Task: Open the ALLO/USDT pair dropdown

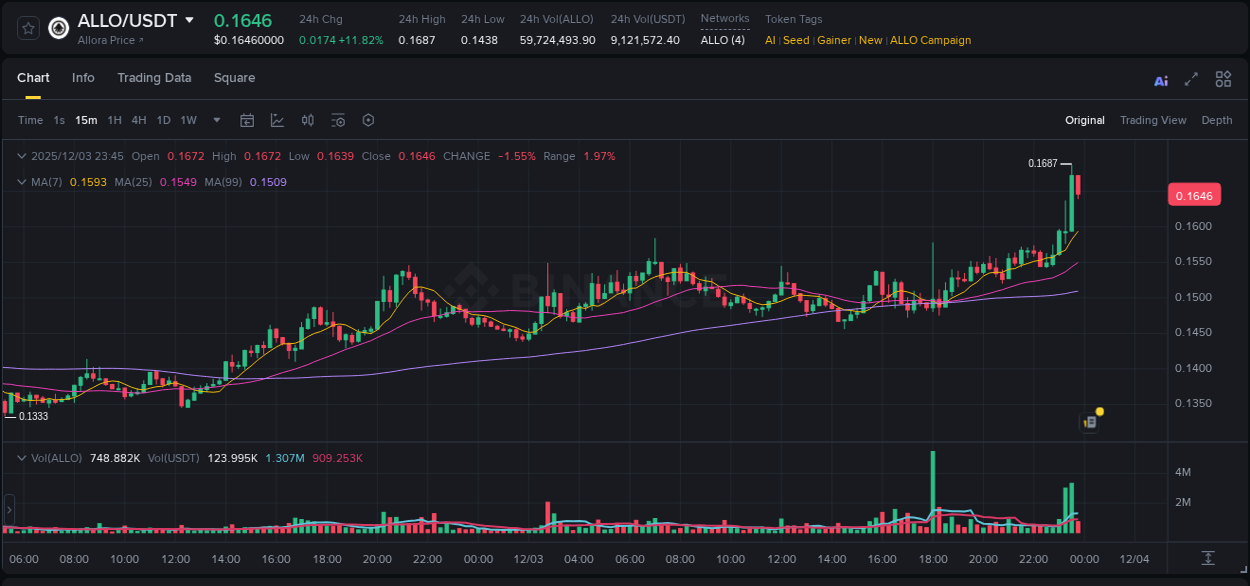Action: point(189,20)
